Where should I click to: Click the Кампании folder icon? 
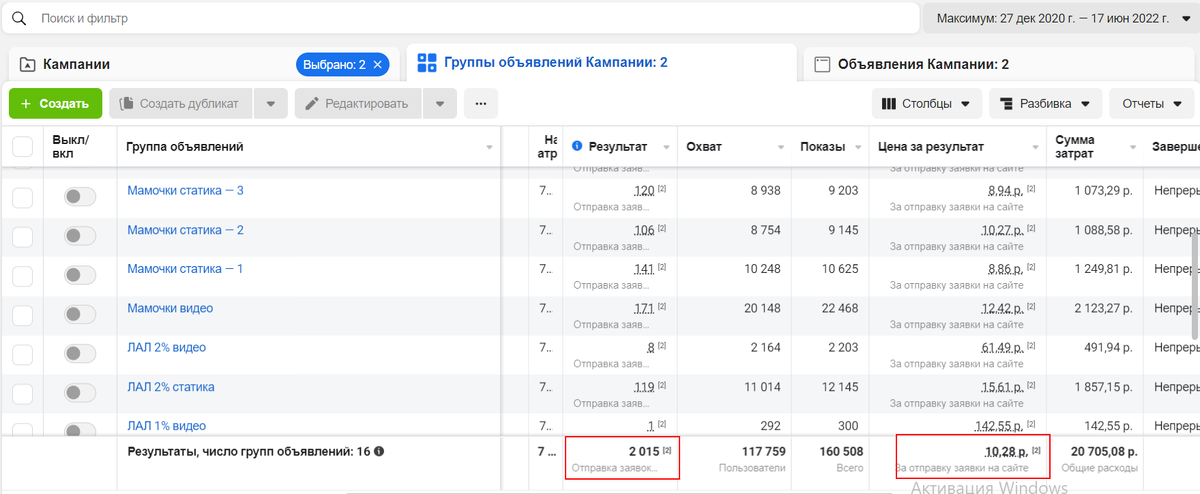pos(27,65)
